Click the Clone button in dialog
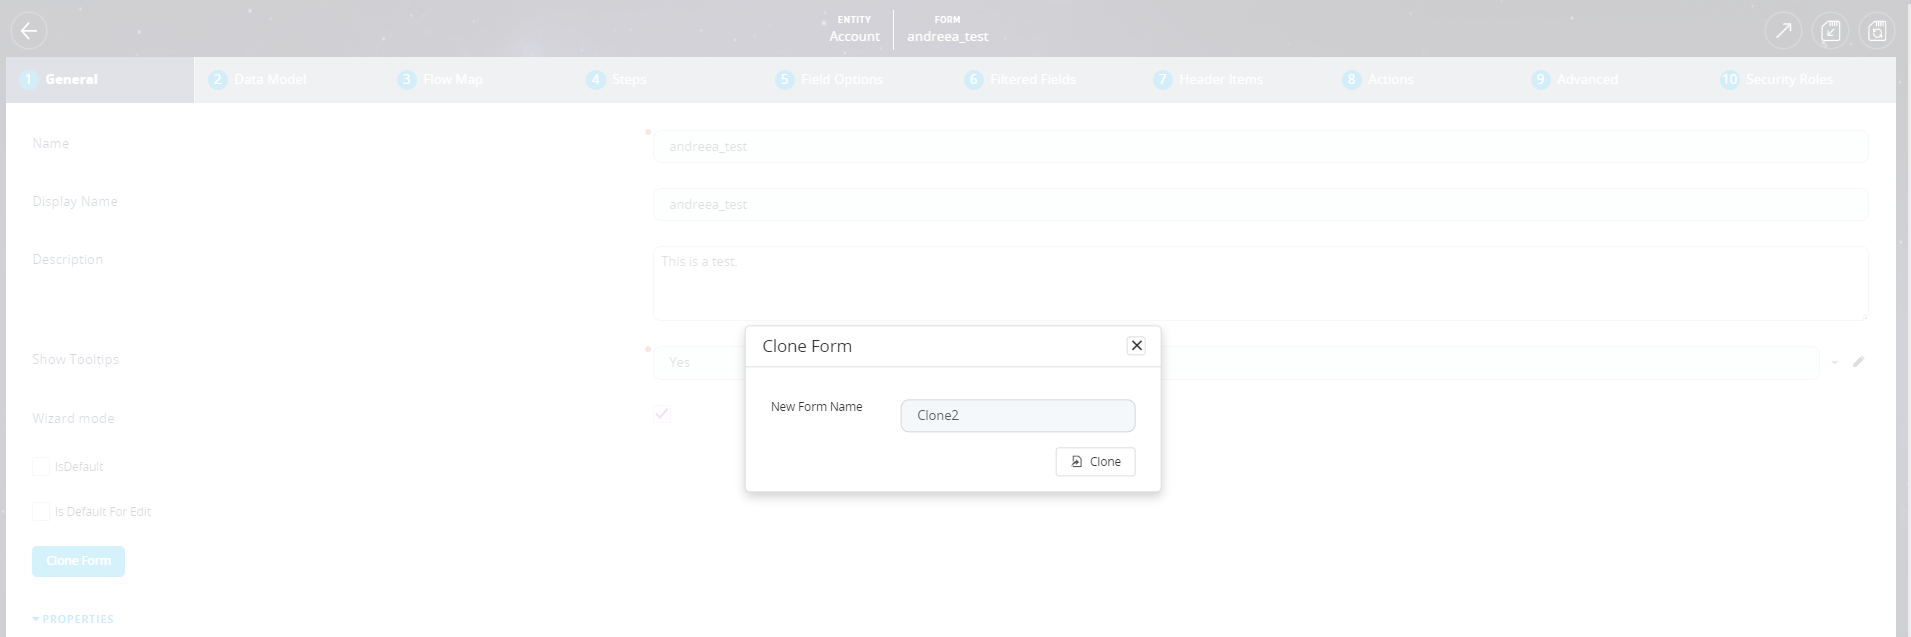 click(1095, 462)
